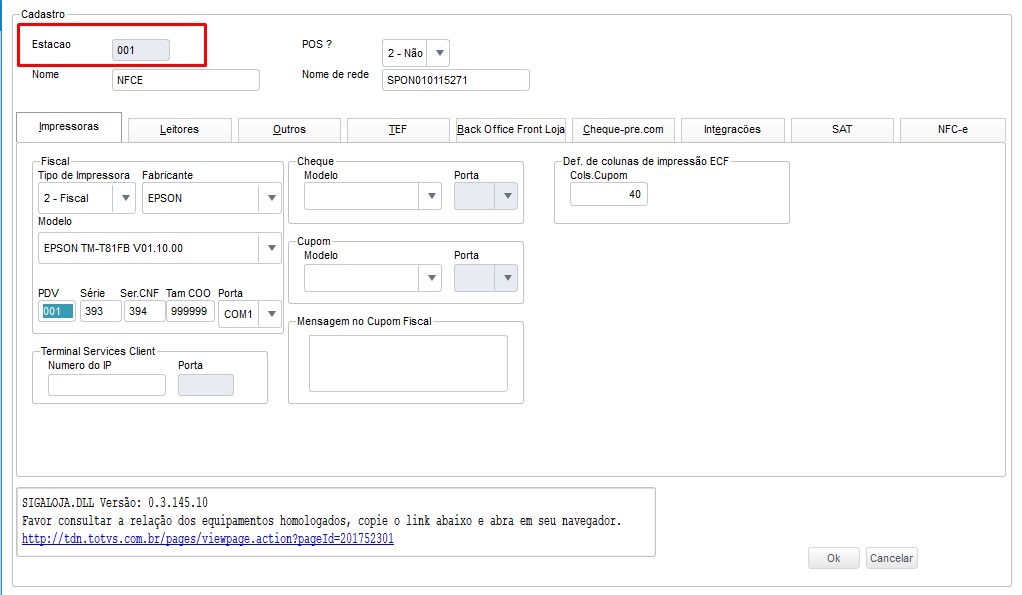Open the tdn.totvs.com.br homologated equipment link

click(x=208, y=539)
